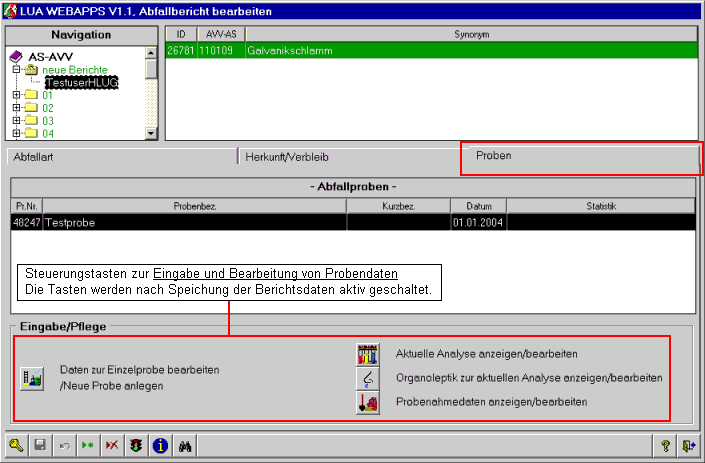Screen dimensions: 705x463
Task: Select the TestuserHLUG tree entry
Action: pyautogui.click(x=81, y=82)
